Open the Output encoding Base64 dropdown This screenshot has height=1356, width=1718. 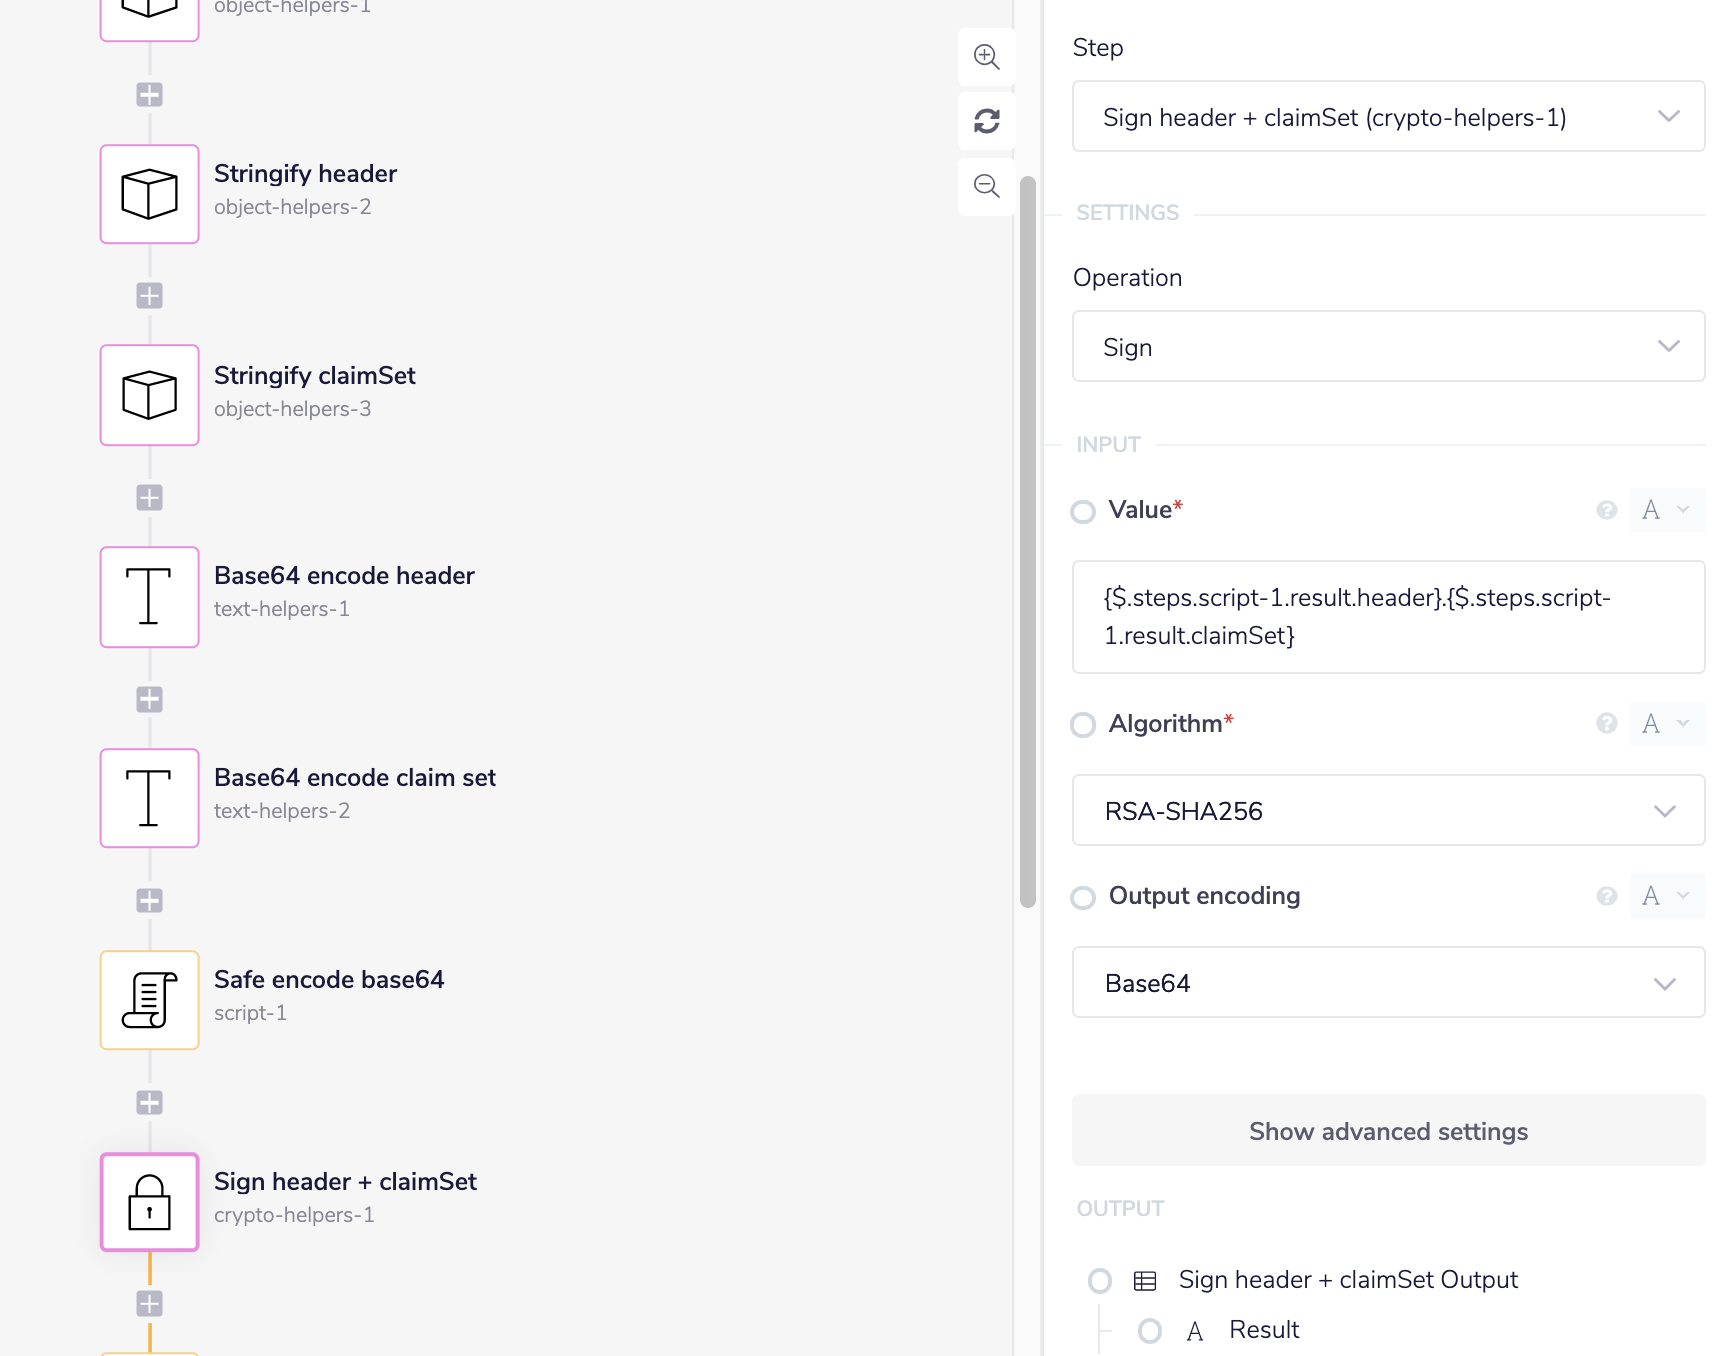point(1388,983)
